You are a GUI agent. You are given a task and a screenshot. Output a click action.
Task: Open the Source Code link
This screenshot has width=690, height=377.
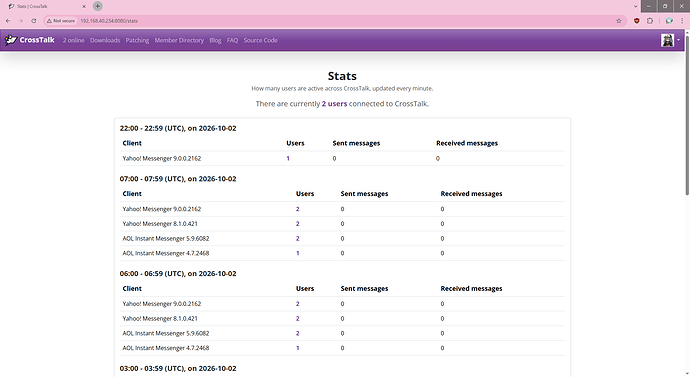261,40
